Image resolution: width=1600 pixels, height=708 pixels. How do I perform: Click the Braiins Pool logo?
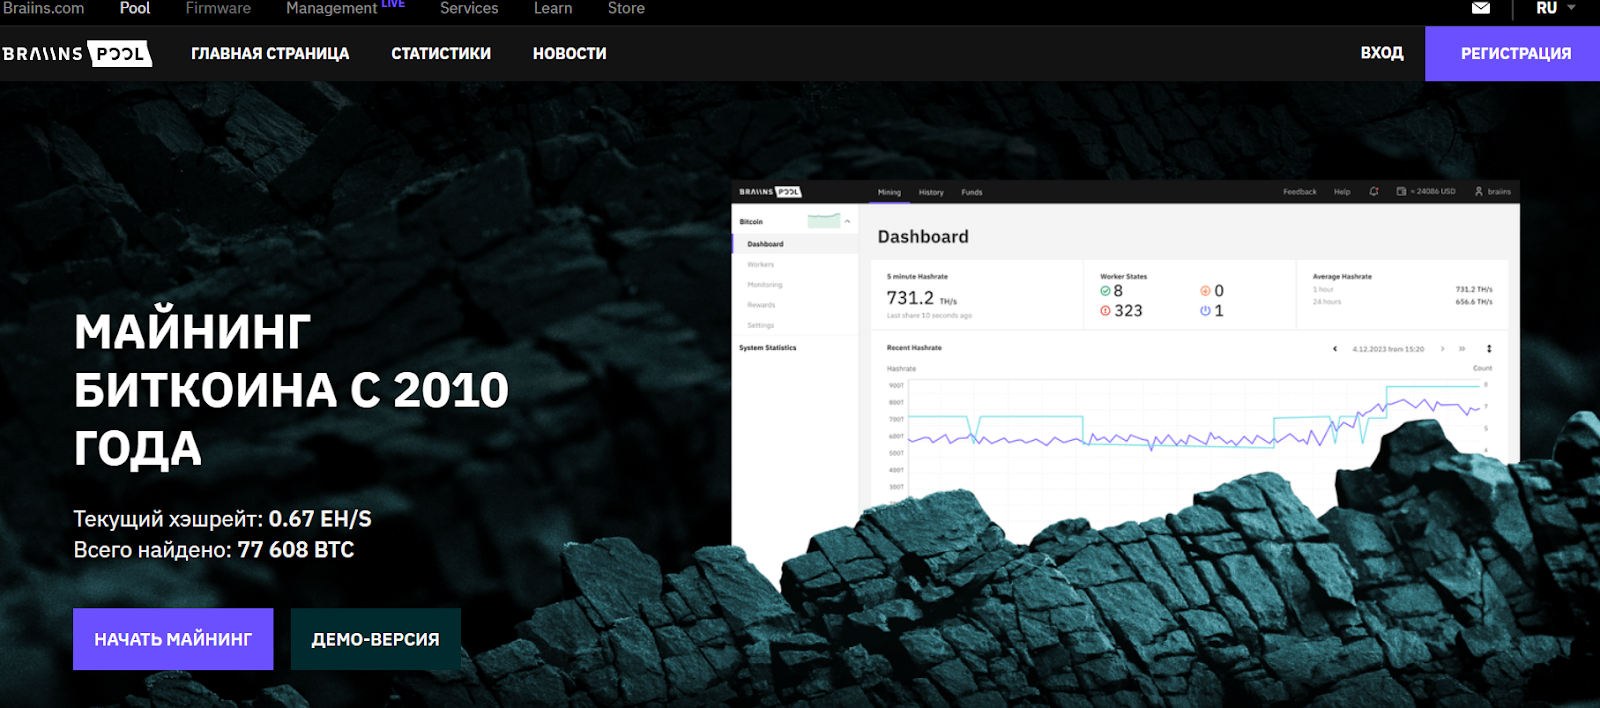[77, 53]
